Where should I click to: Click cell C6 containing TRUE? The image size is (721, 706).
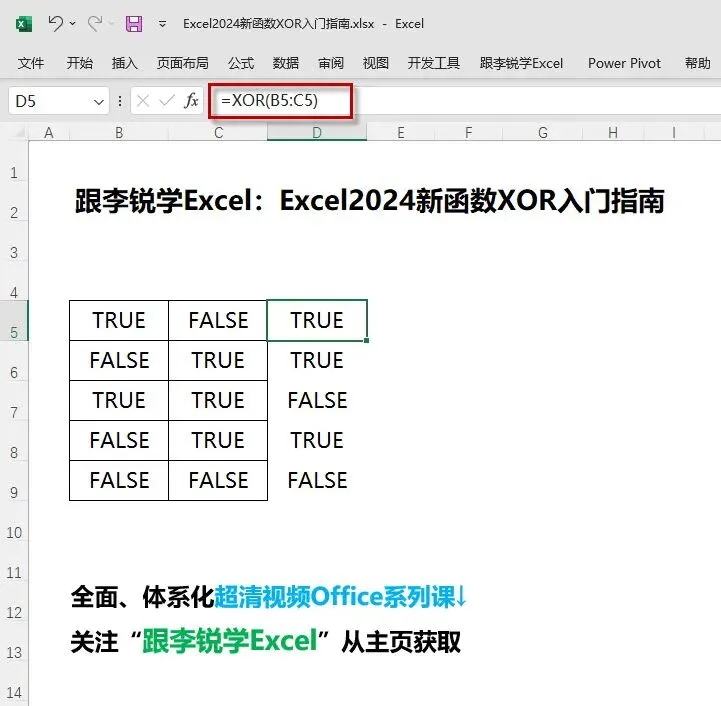coord(218,360)
